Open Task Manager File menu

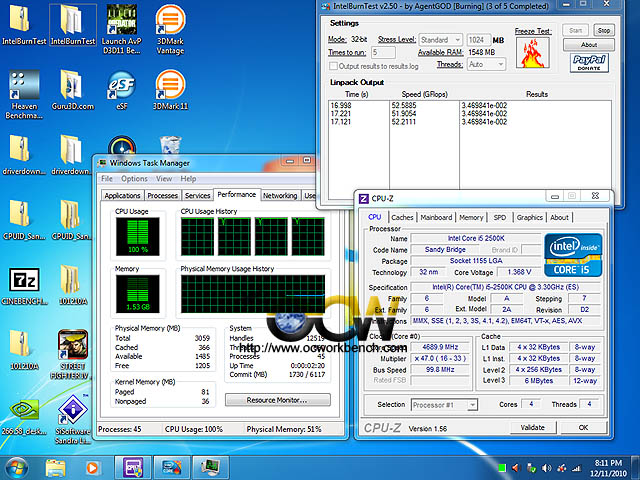coord(107,179)
